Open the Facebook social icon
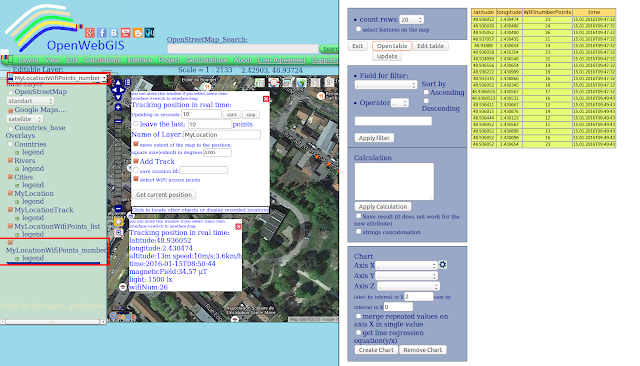Image resolution: width=640 pixels, height=366 pixels. [102, 33]
